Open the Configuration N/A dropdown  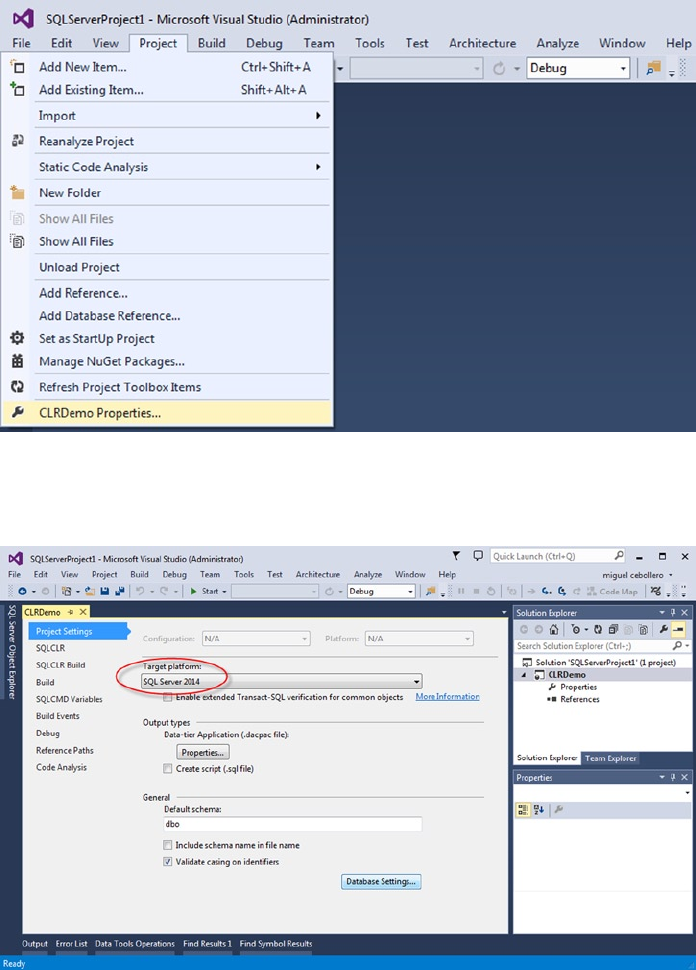[256, 638]
